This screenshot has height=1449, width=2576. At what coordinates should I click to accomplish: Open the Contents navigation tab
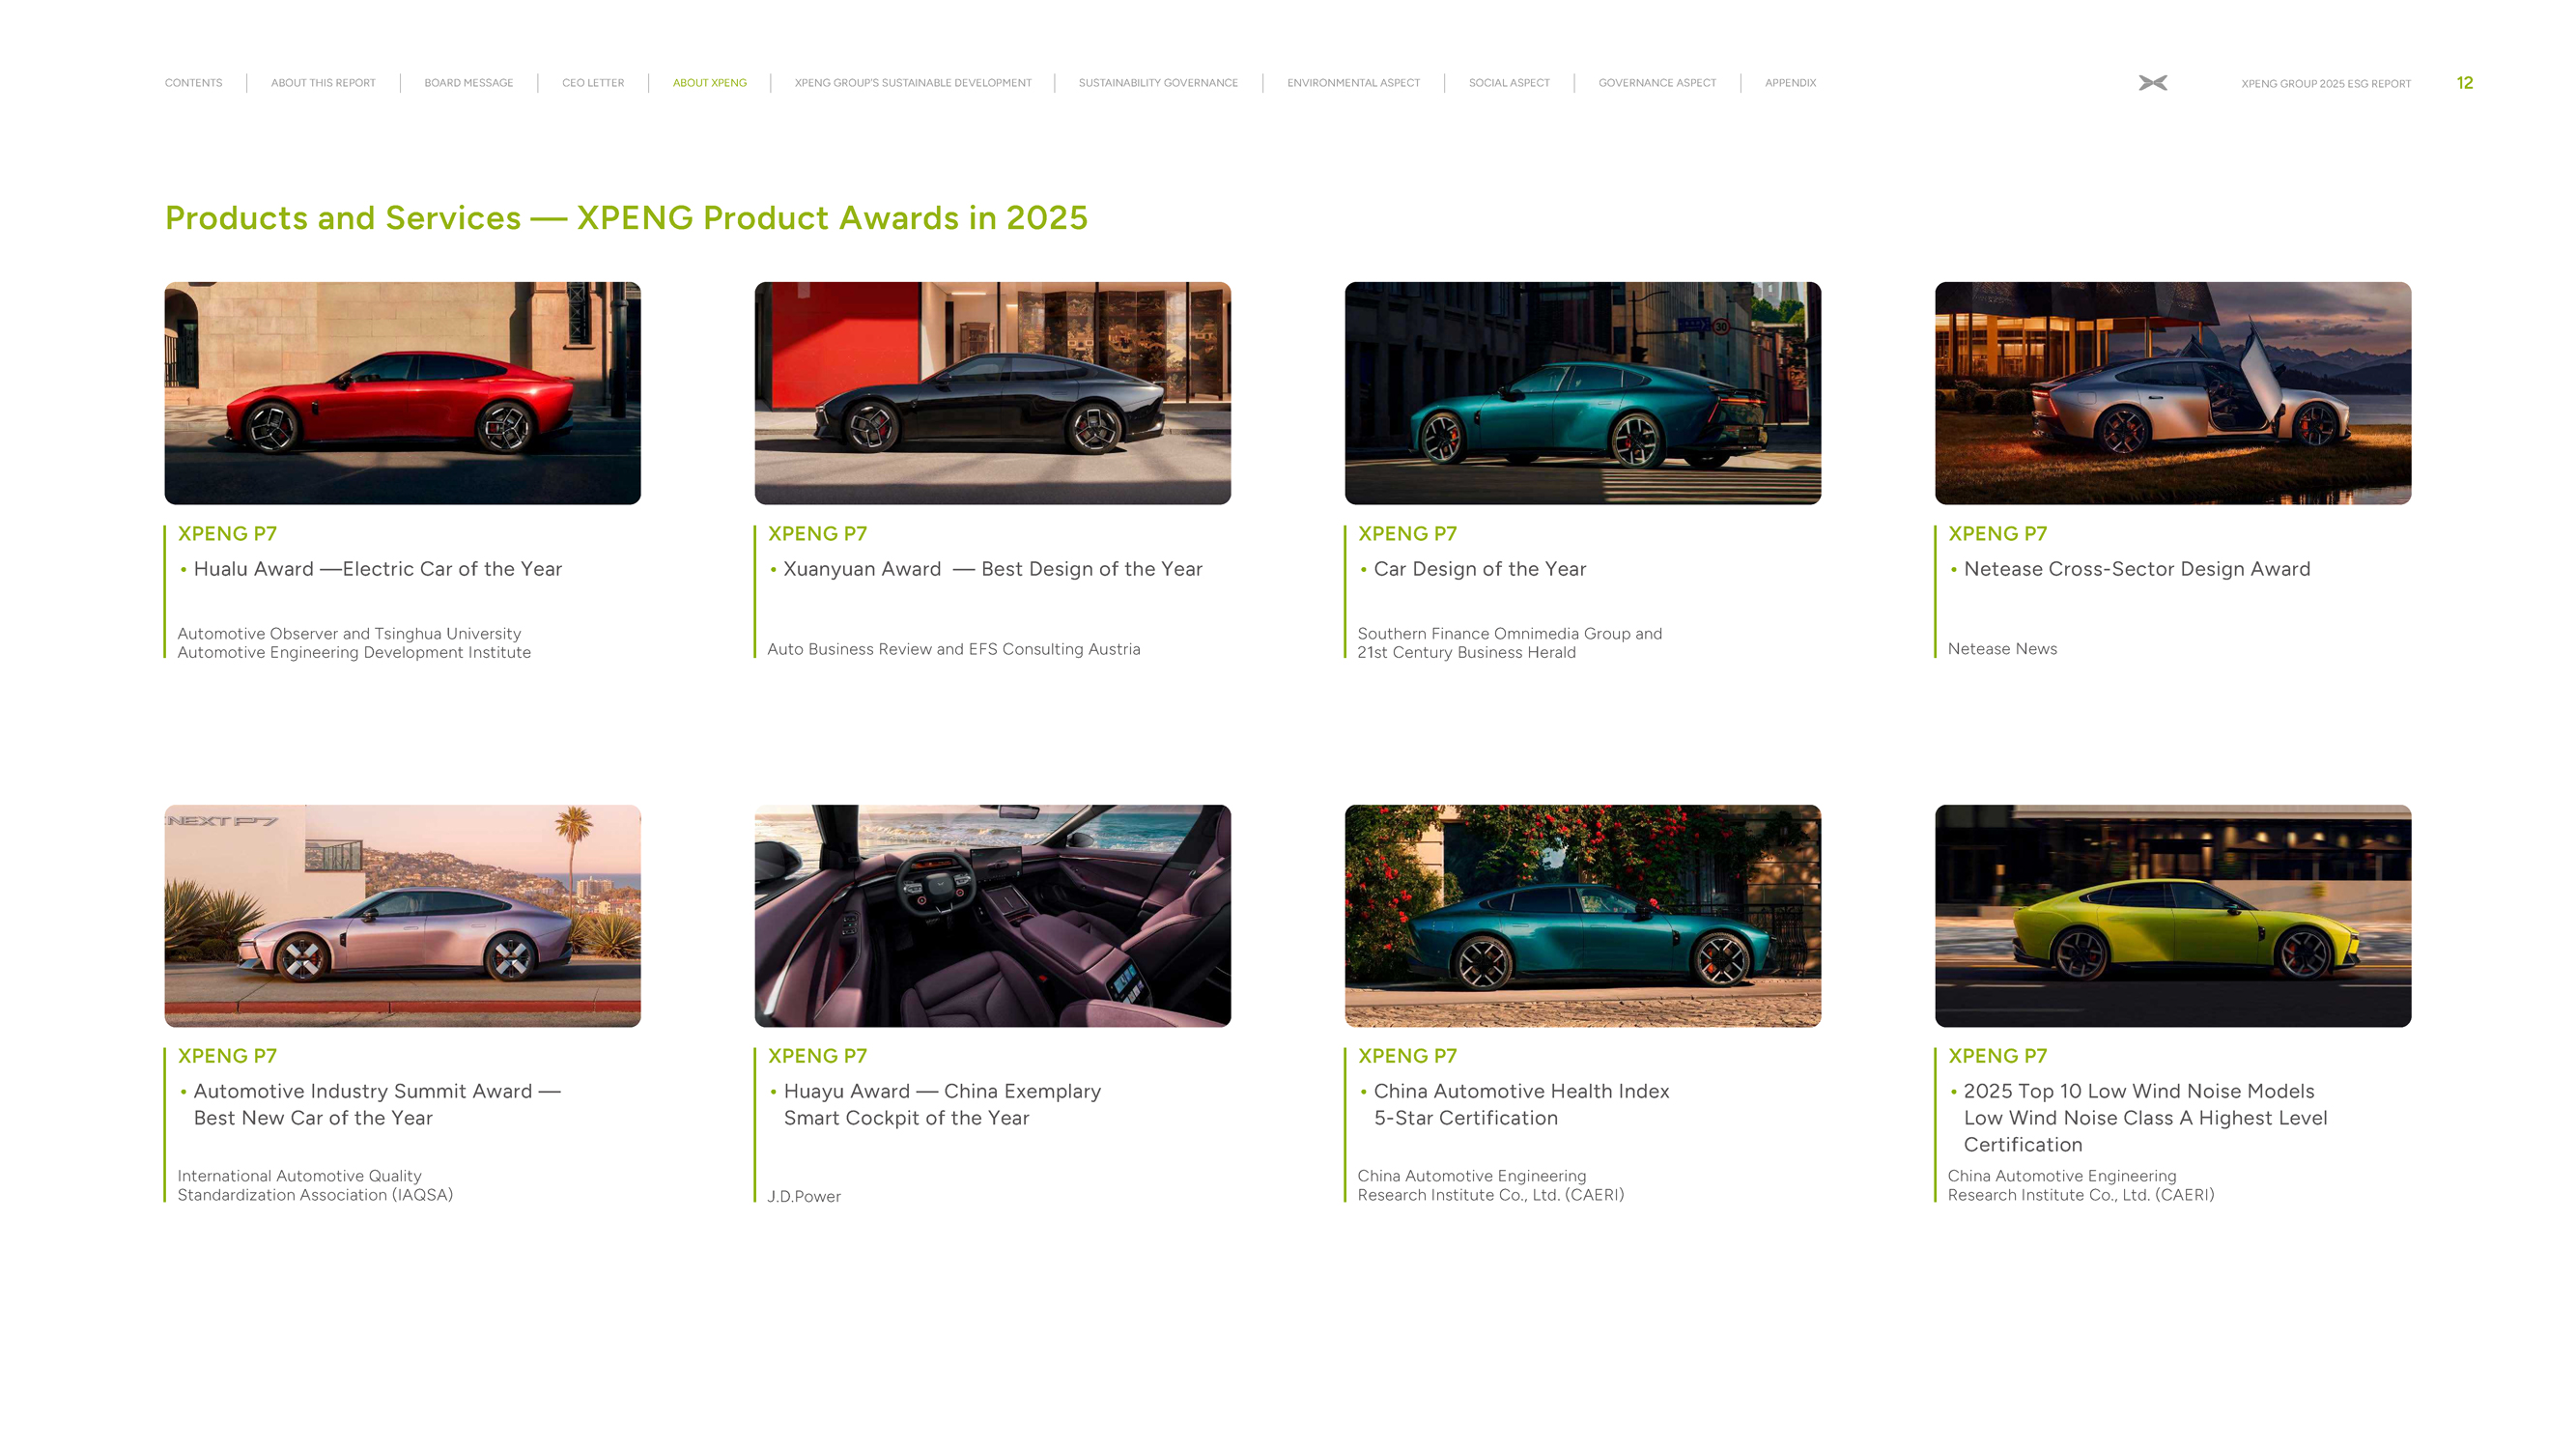point(193,83)
